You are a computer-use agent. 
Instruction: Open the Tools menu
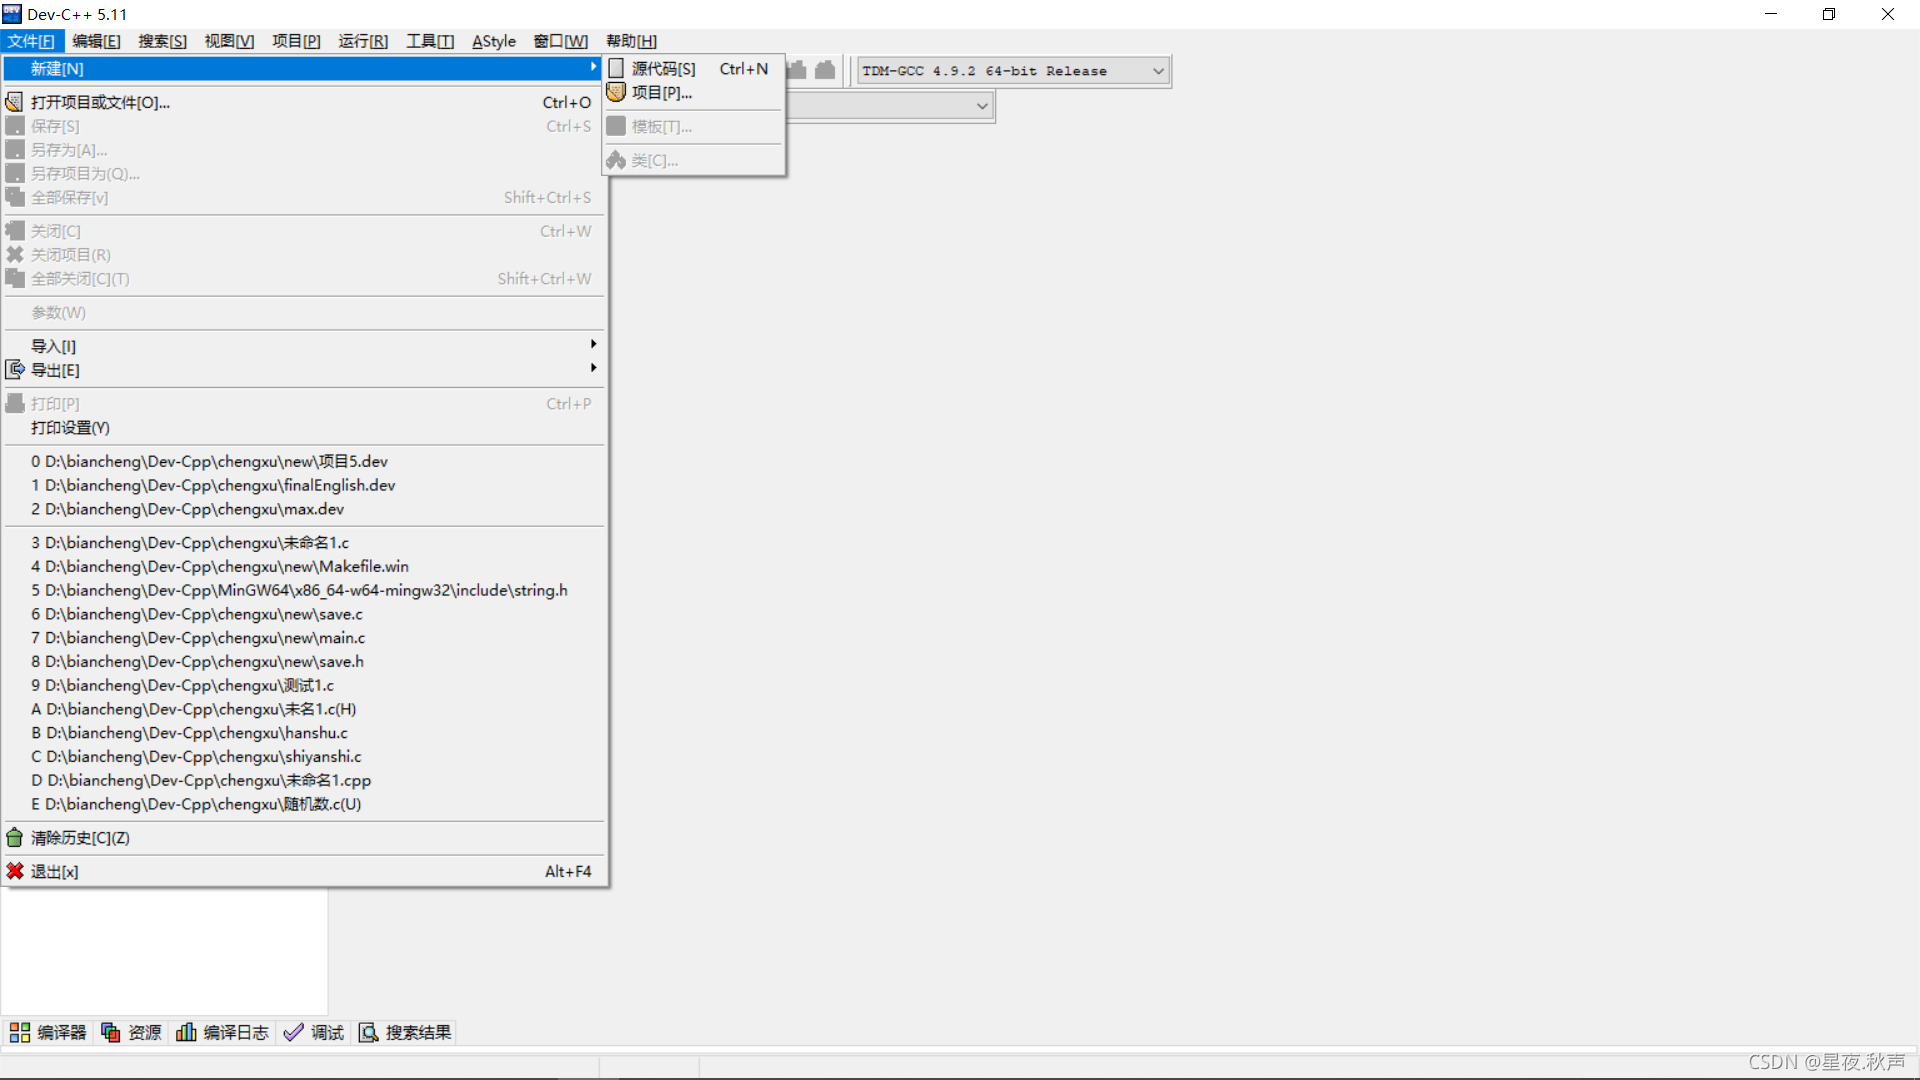pos(429,41)
